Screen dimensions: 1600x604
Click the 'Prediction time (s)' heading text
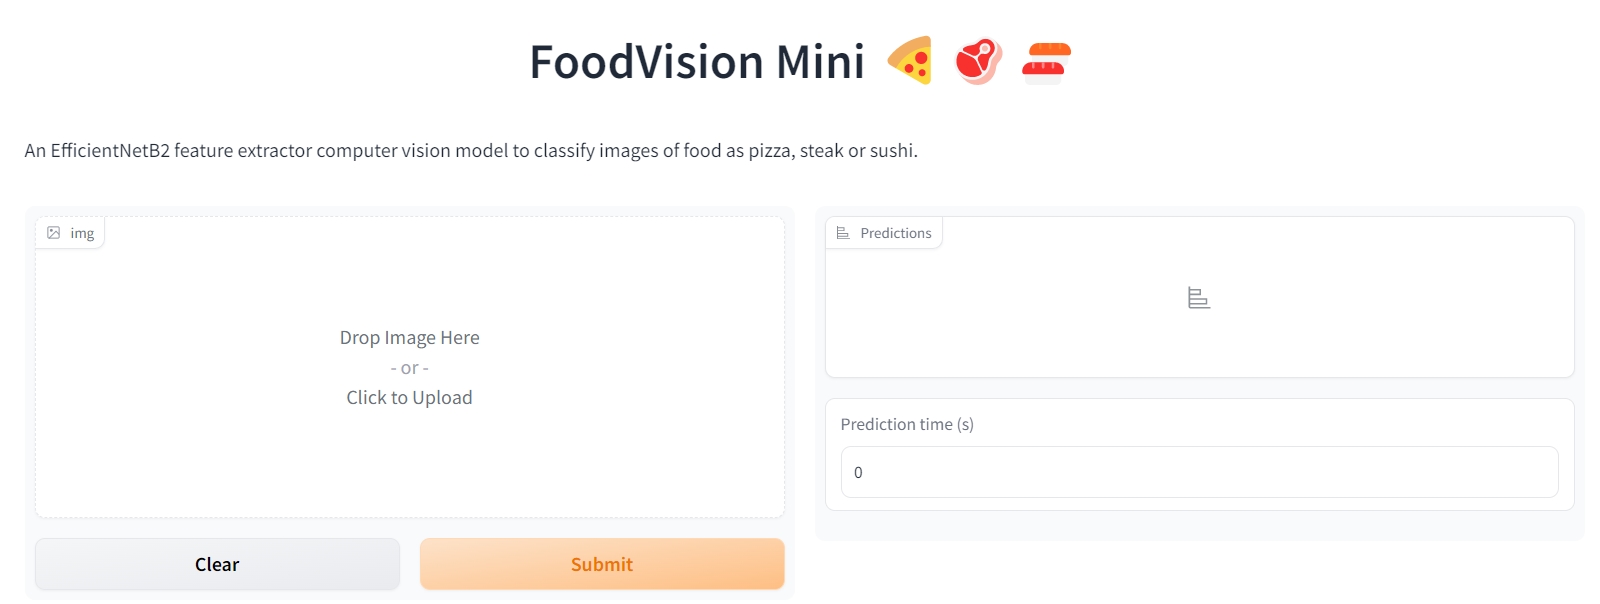[x=908, y=424]
